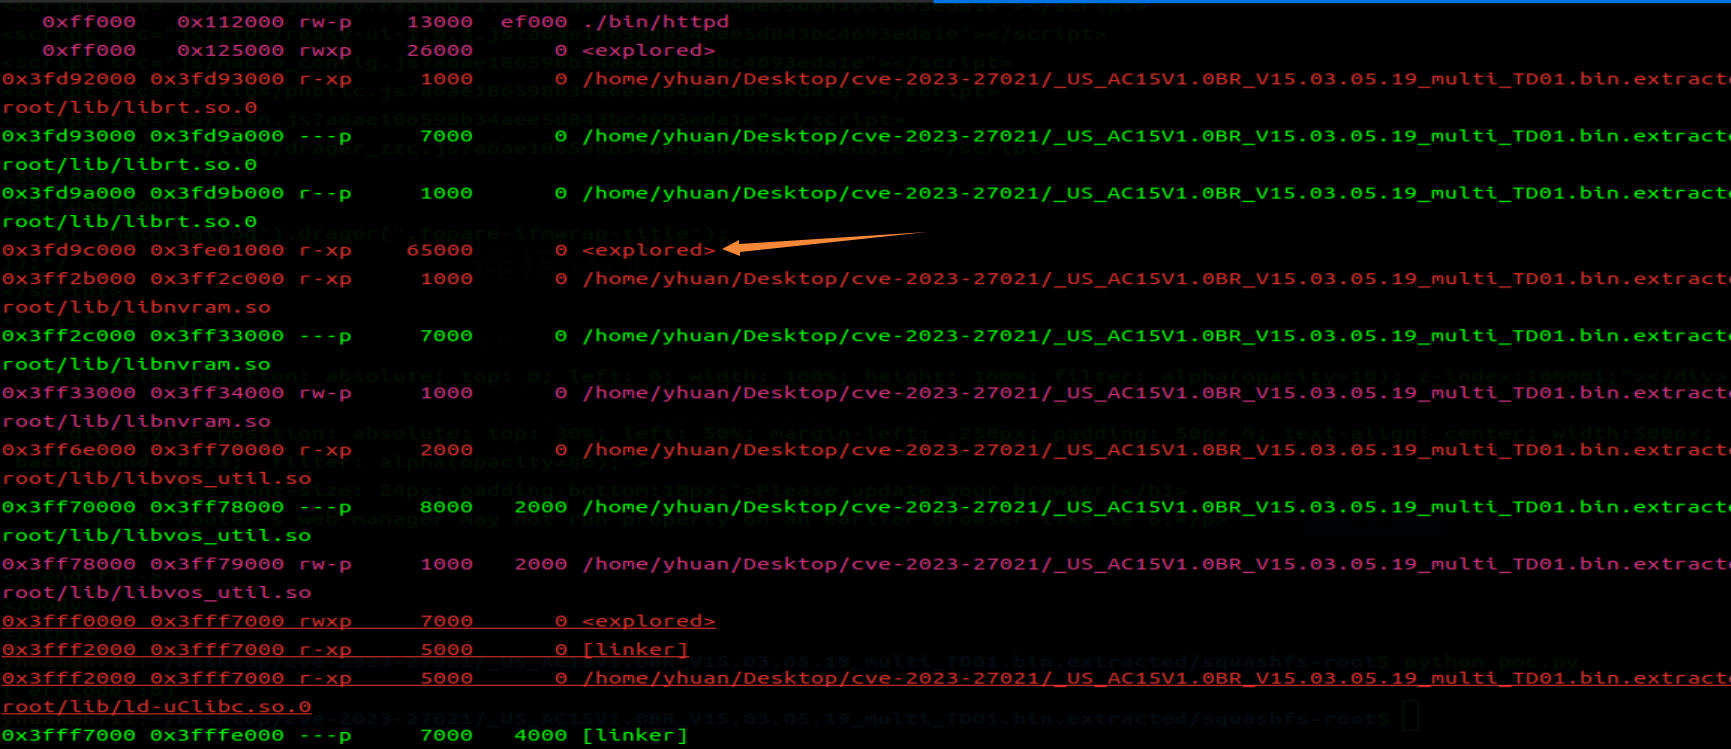The width and height of the screenshot is (1731, 749).
Task: Click the start address 0x3ff2b000
Action: (x=69, y=279)
